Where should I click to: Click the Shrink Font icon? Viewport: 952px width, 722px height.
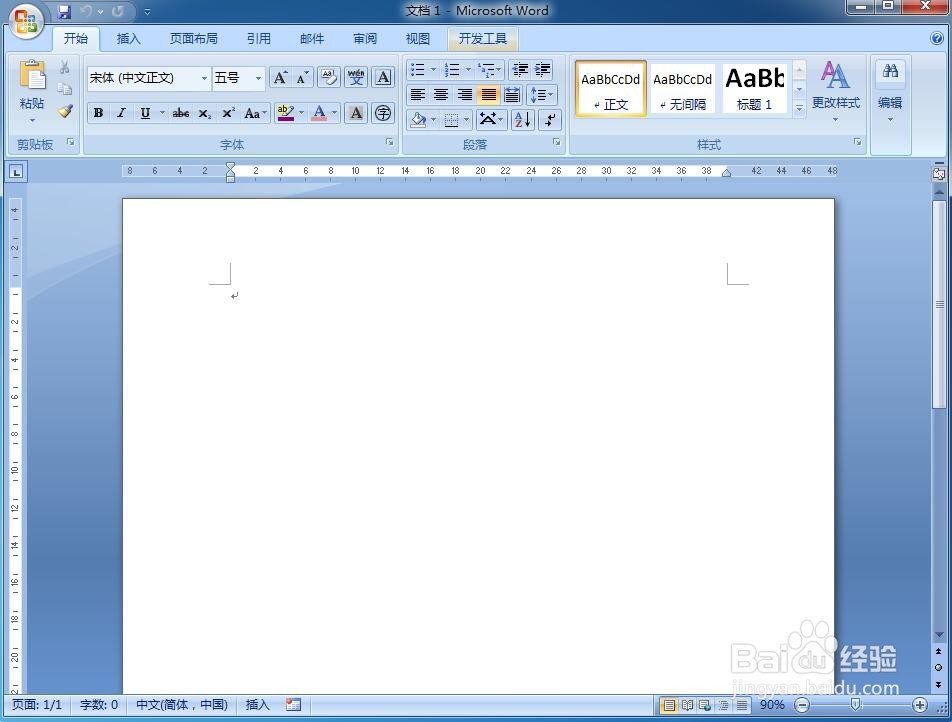point(302,78)
